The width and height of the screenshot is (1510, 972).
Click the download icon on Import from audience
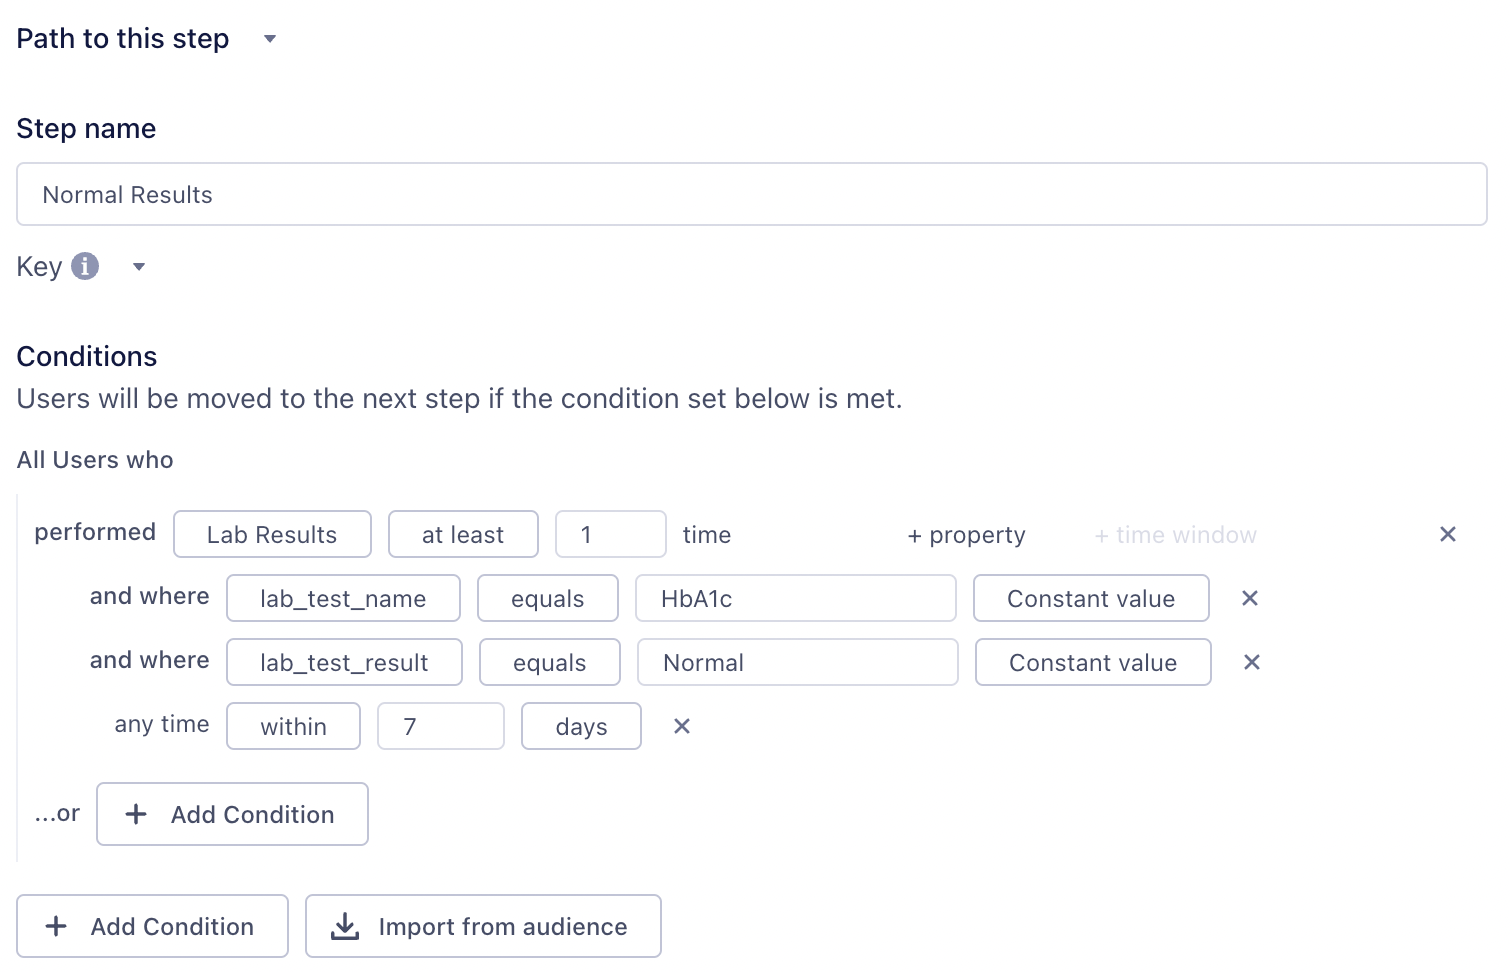click(345, 926)
